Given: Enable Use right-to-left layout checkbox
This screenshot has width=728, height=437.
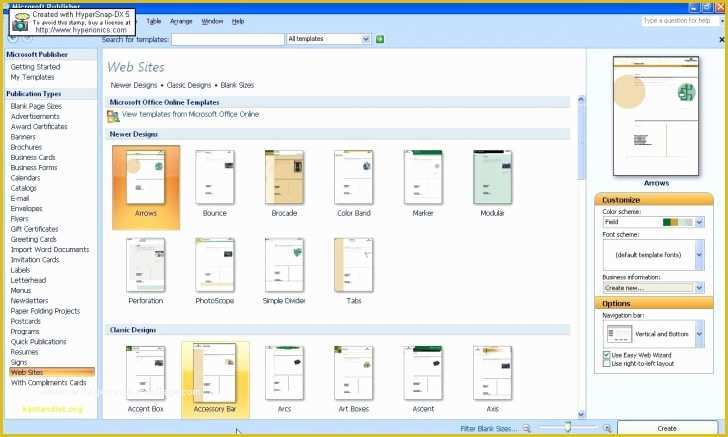Looking at the screenshot, I should coord(606,364).
